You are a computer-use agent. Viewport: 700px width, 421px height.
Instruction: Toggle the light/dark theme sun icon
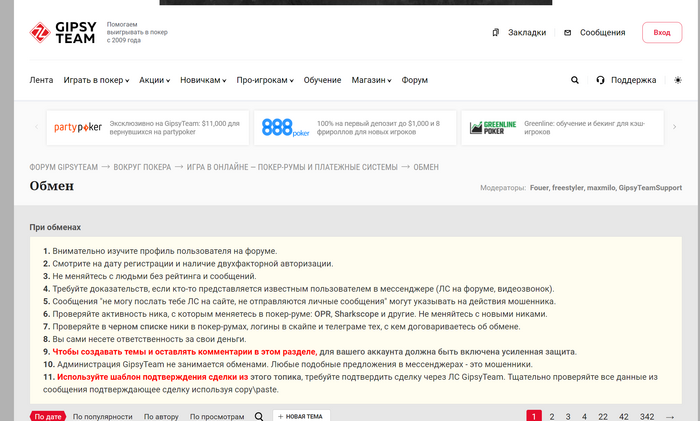click(678, 80)
